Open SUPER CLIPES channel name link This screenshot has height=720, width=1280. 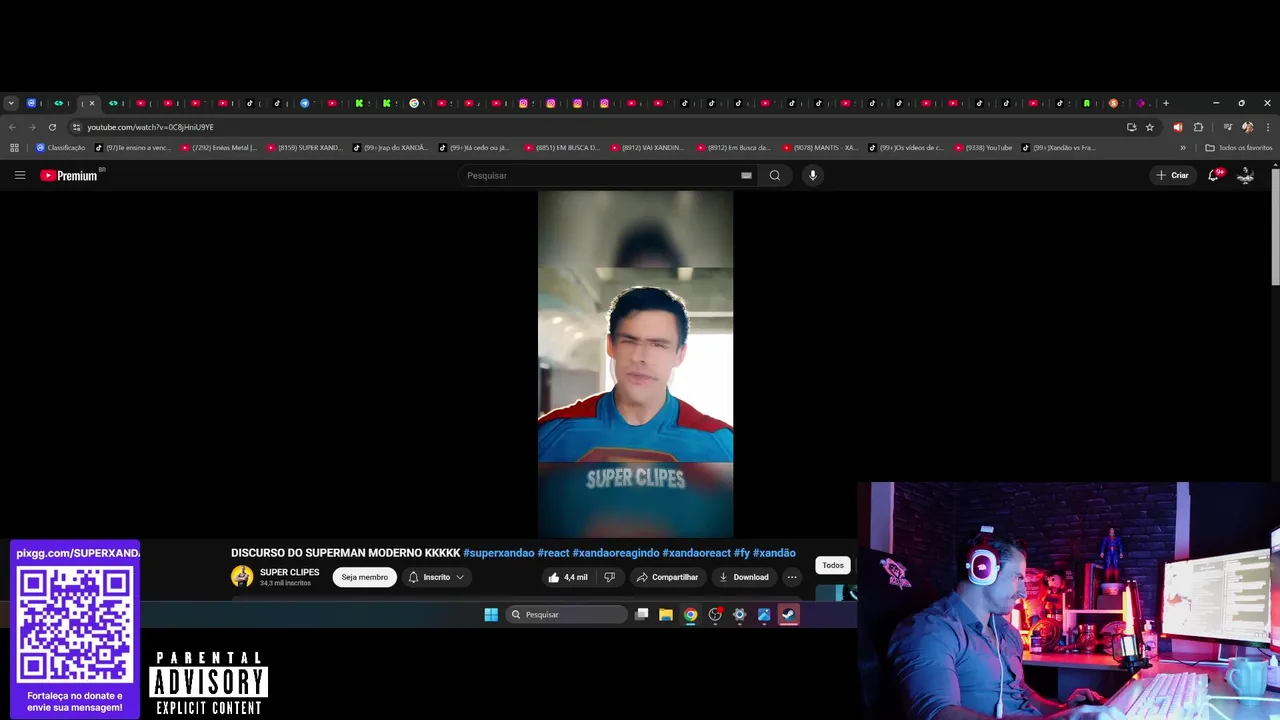[x=289, y=572]
